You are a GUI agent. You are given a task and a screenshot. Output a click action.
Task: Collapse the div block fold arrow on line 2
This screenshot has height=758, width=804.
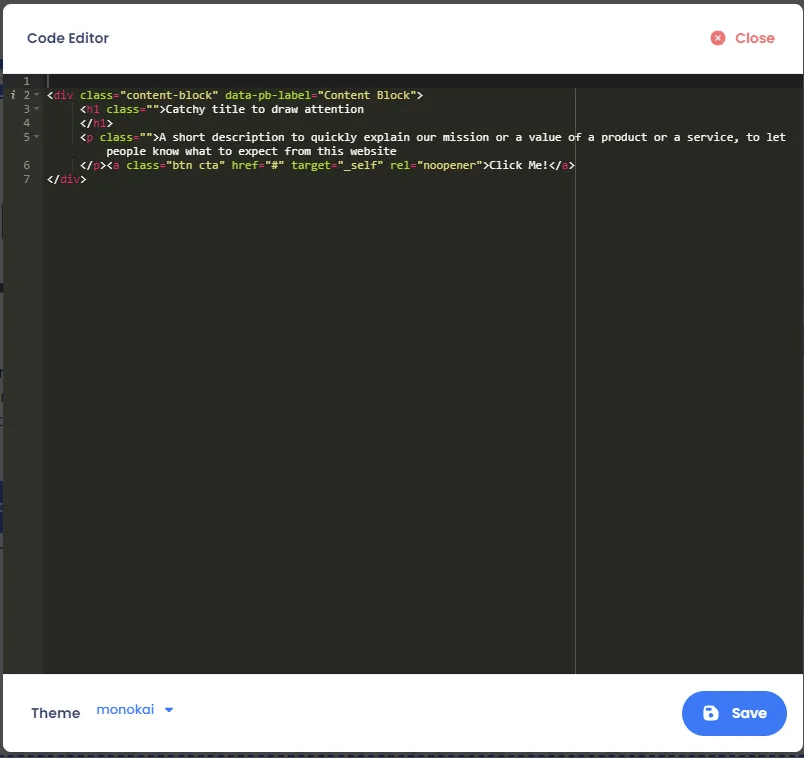37,95
